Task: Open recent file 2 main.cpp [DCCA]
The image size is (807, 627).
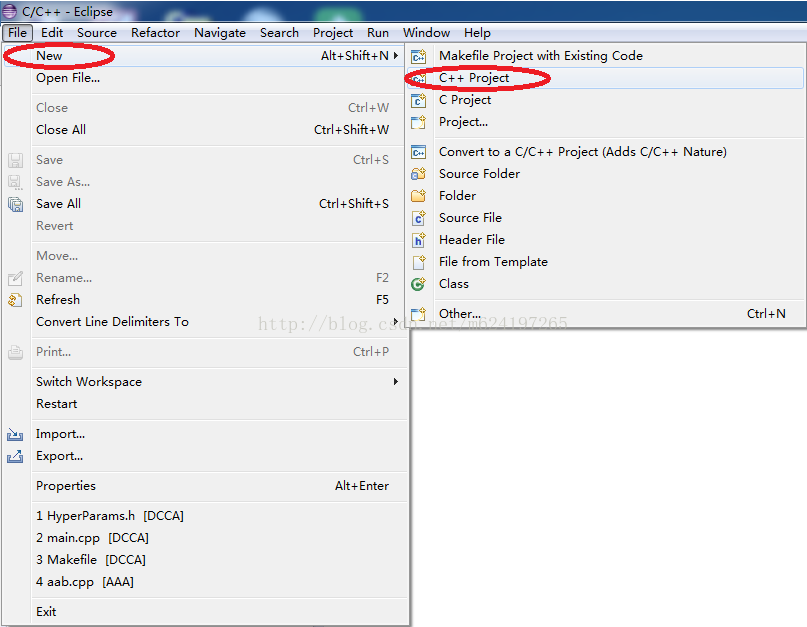Action: [205, 538]
